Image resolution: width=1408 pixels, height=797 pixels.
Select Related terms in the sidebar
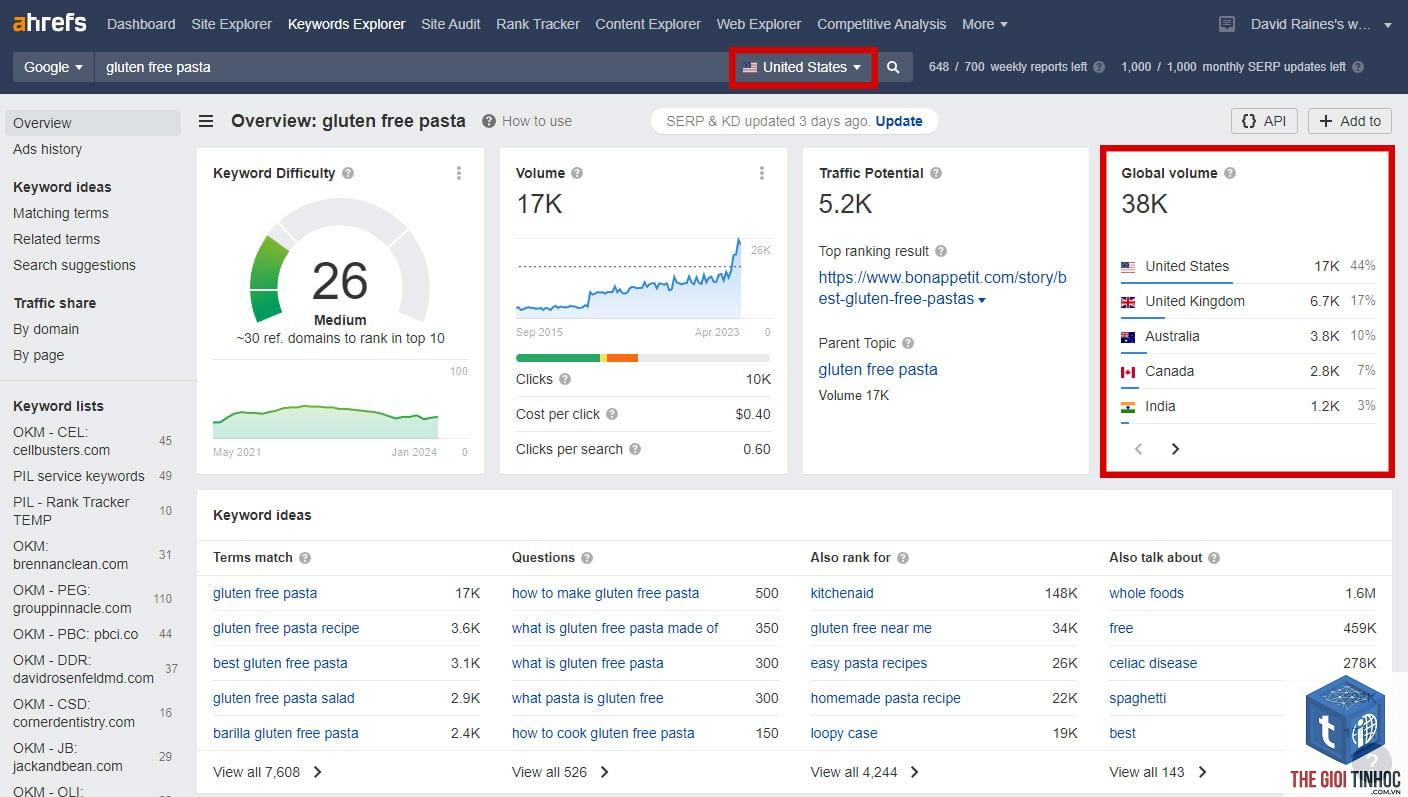coord(56,239)
